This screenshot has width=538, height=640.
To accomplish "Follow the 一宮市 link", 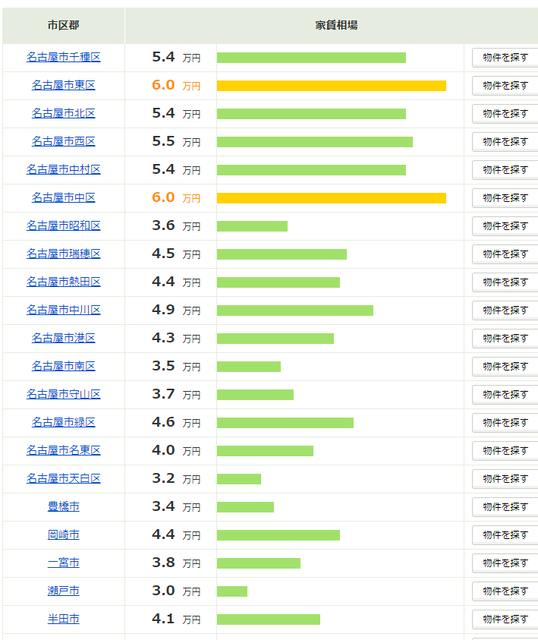I will pyautogui.click(x=63, y=563).
